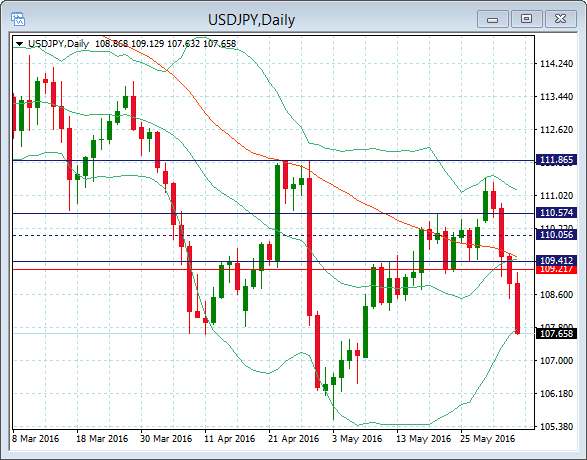Click the 11 Apr 2016 date label
587x460 pixels.
pyautogui.click(x=229, y=439)
